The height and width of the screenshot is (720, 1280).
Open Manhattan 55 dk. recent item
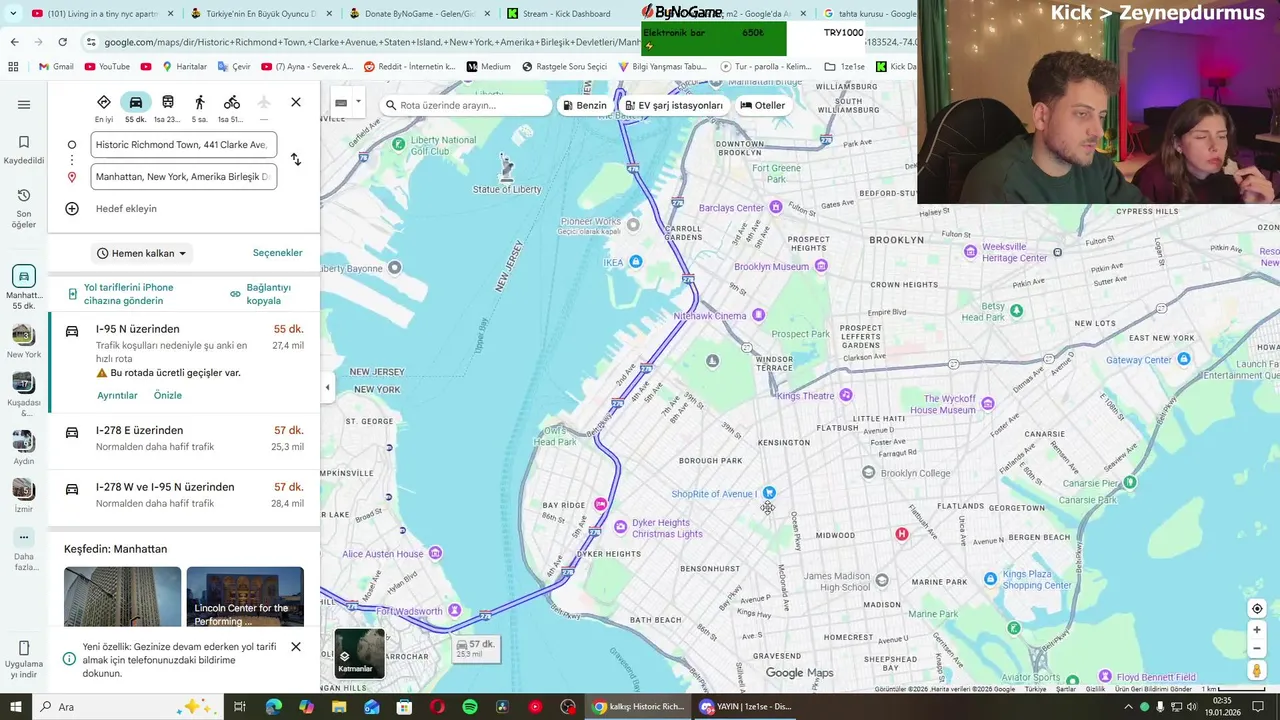(x=24, y=287)
